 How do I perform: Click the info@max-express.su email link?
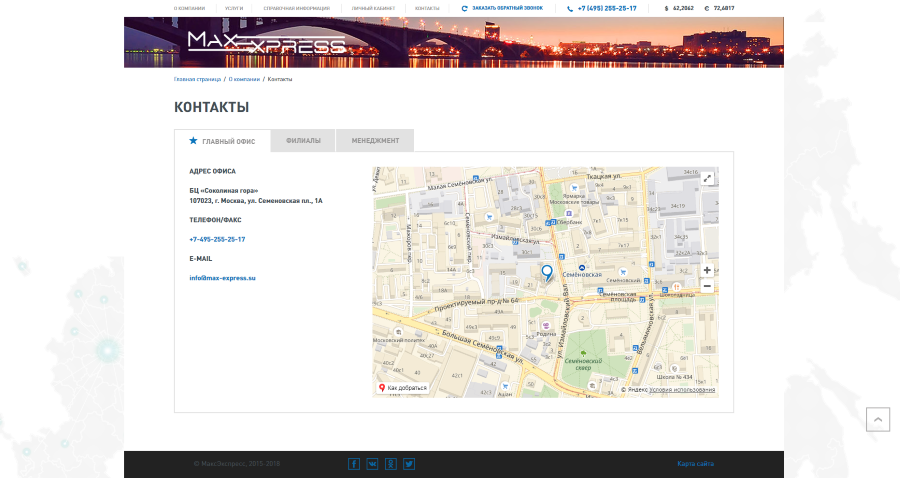pos(223,278)
